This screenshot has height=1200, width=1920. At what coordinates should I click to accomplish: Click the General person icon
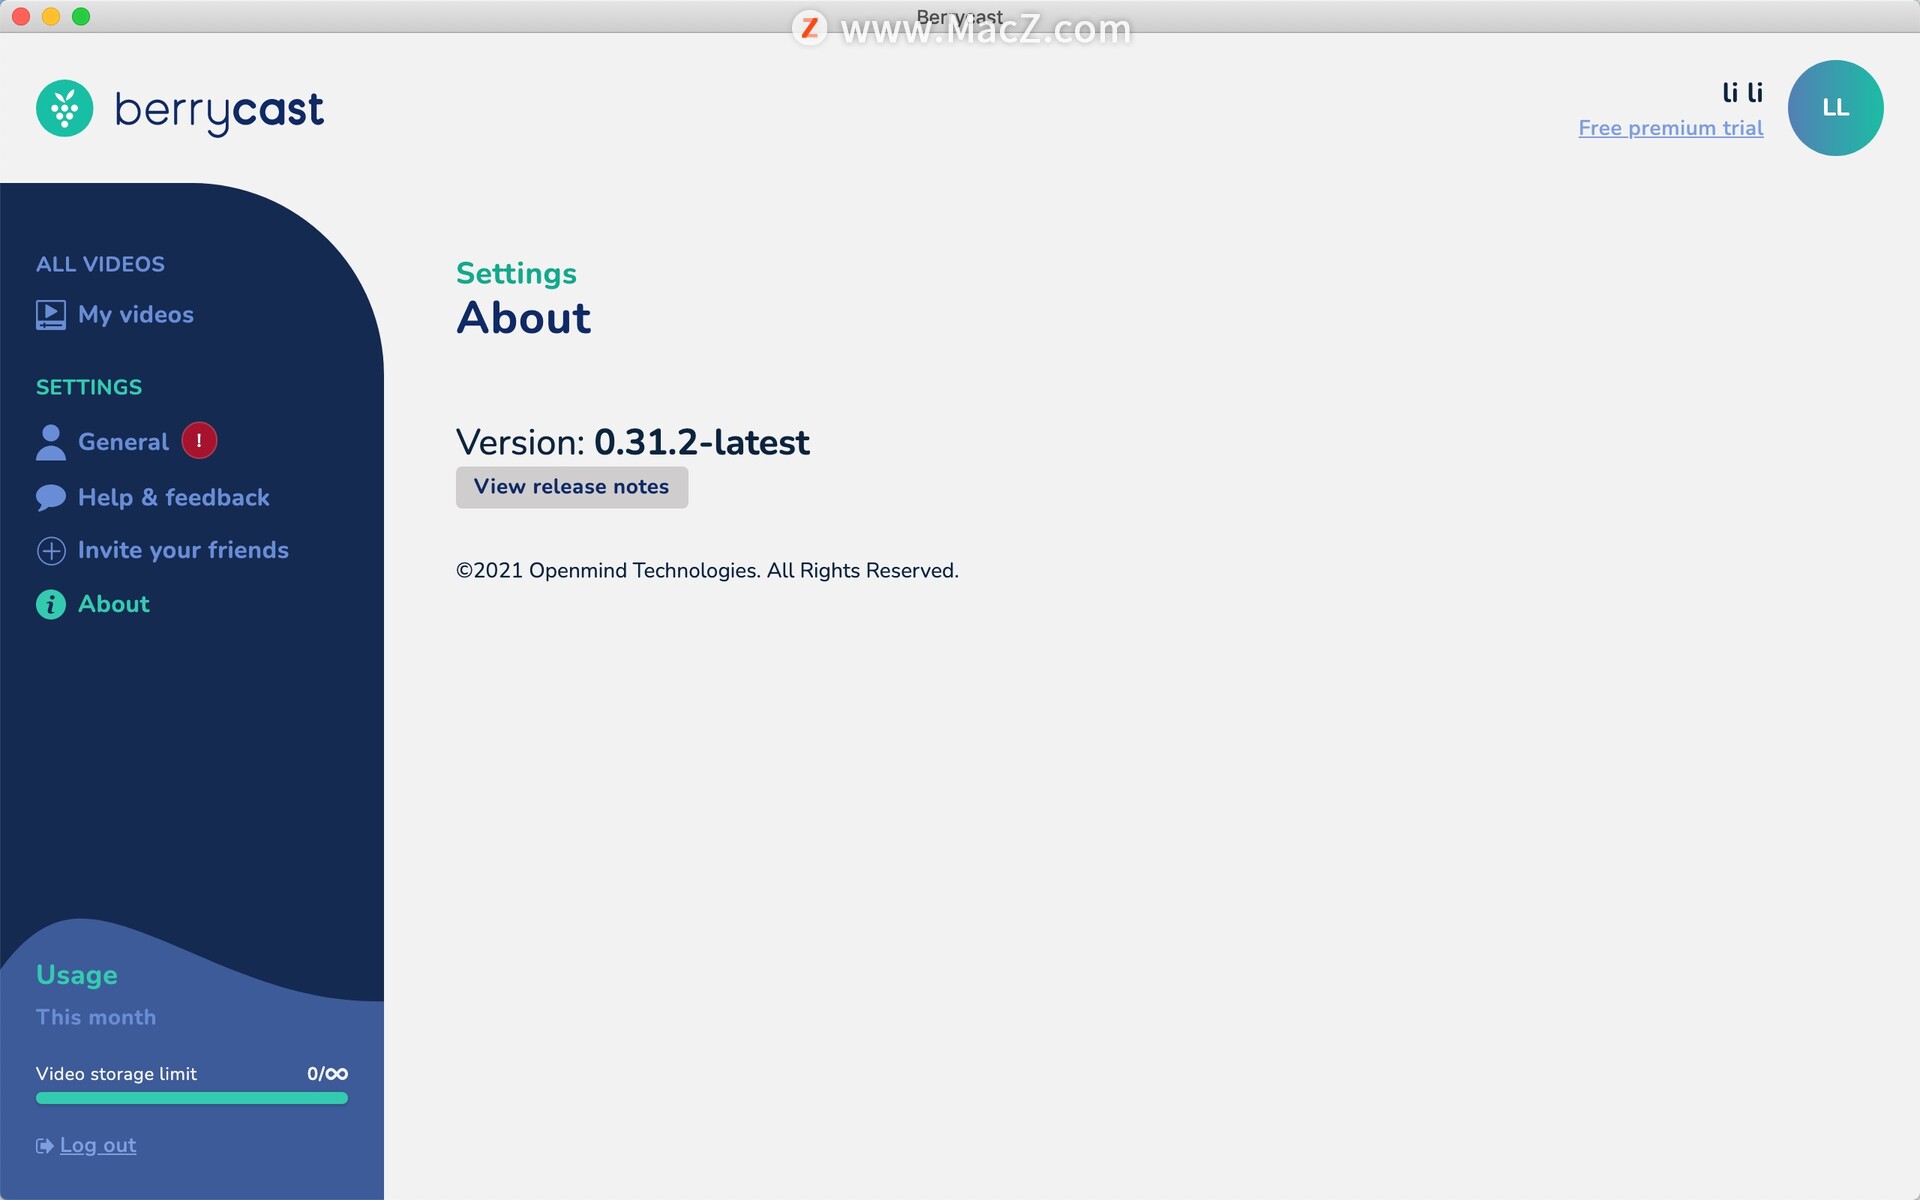[51, 442]
